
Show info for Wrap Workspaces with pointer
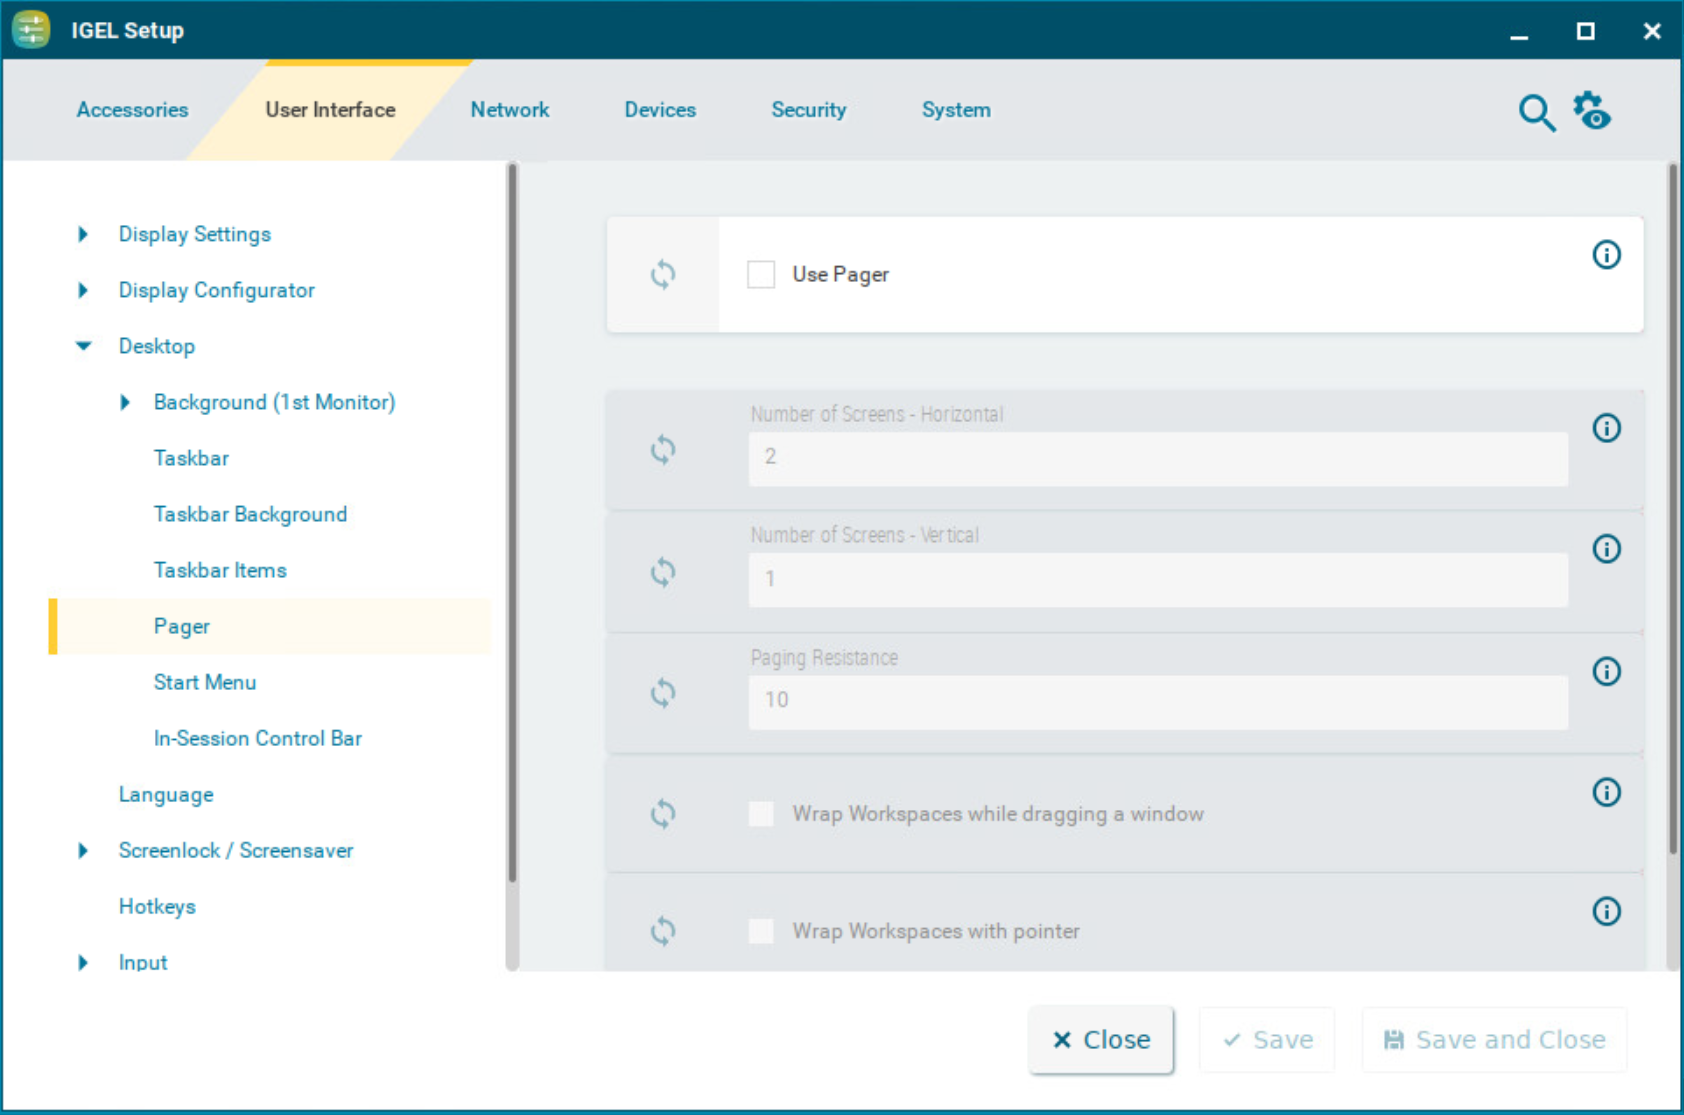pyautogui.click(x=1606, y=911)
